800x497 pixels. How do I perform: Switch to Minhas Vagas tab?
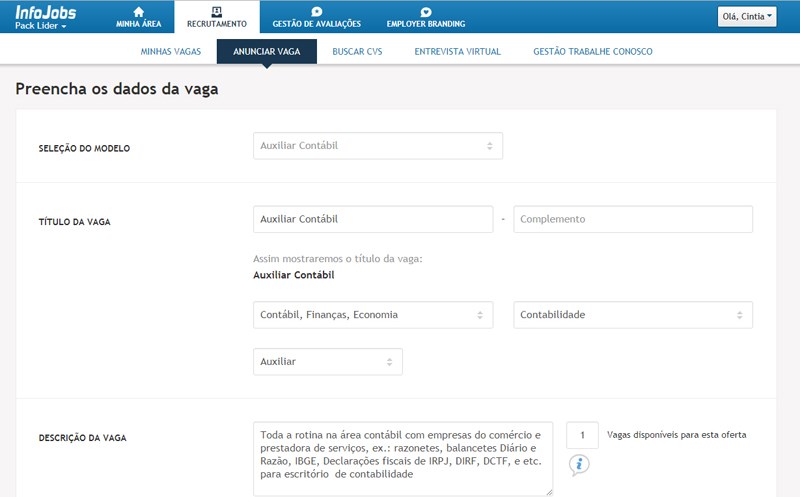[x=171, y=52]
